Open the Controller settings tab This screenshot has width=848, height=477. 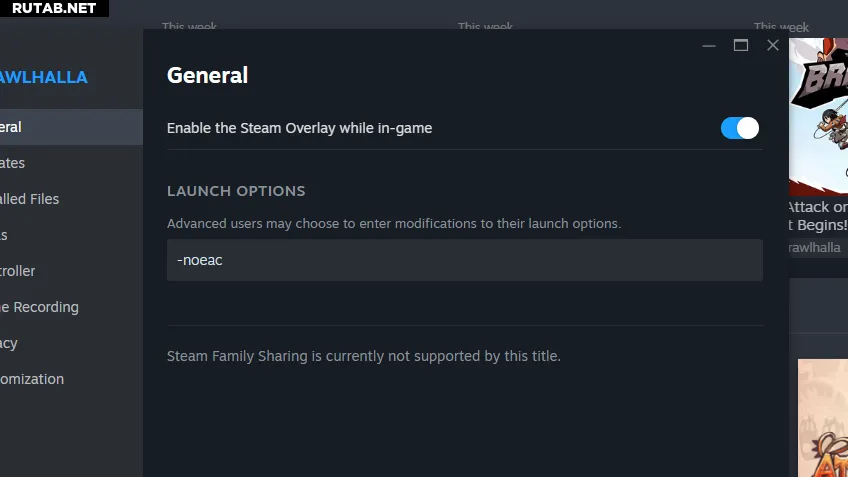(x=18, y=271)
